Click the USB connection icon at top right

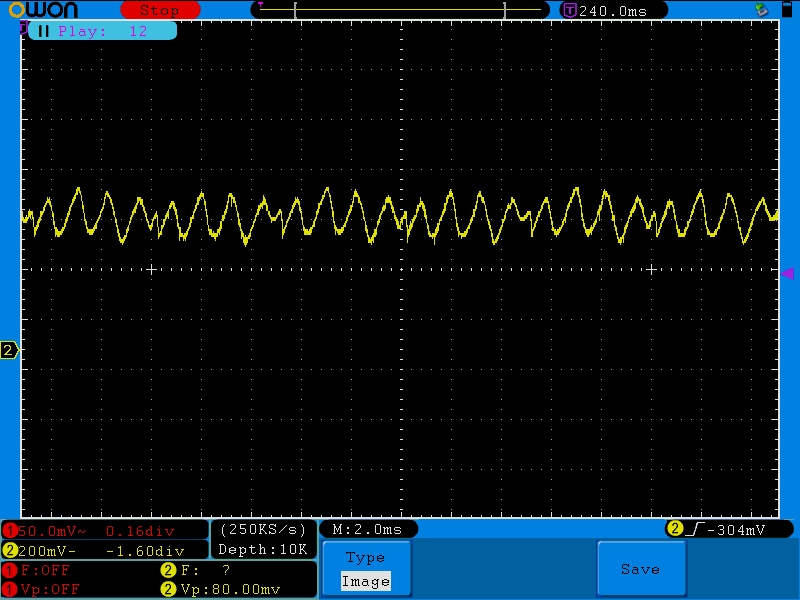click(x=761, y=9)
